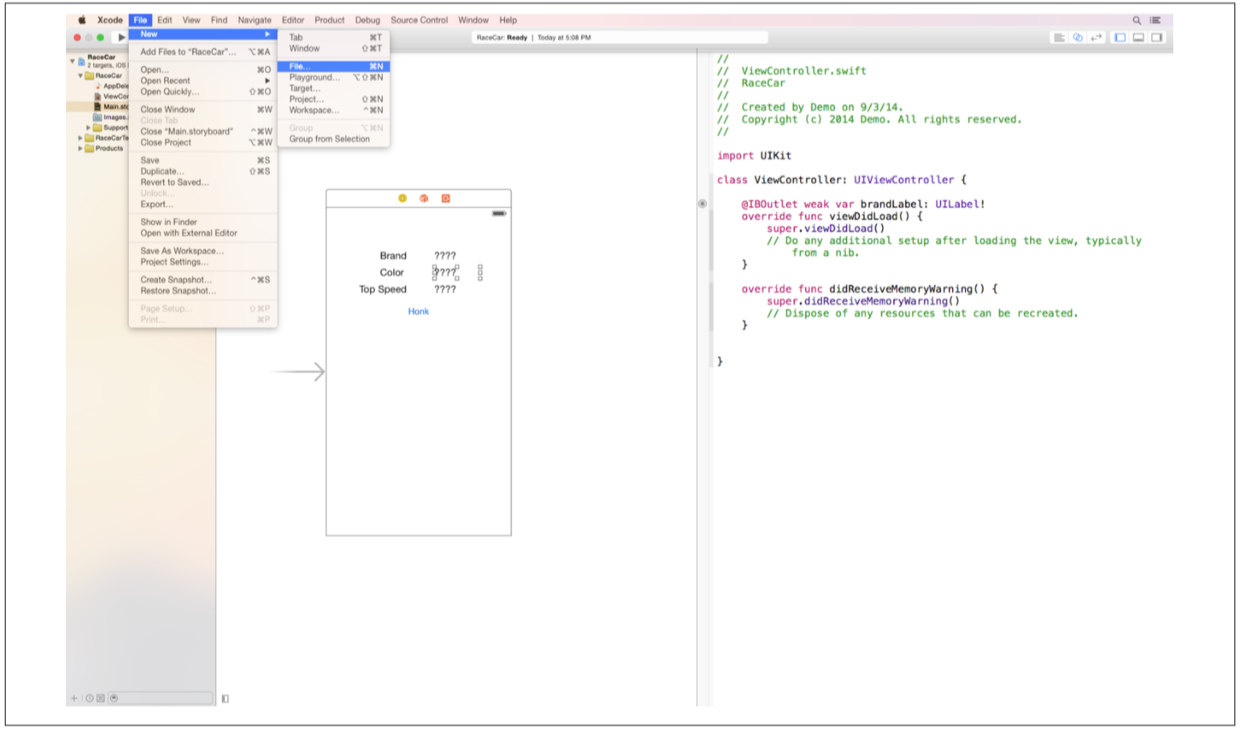Switch to the Version editor icon
Viewport: 1240px width, 731px height.
(1096, 38)
